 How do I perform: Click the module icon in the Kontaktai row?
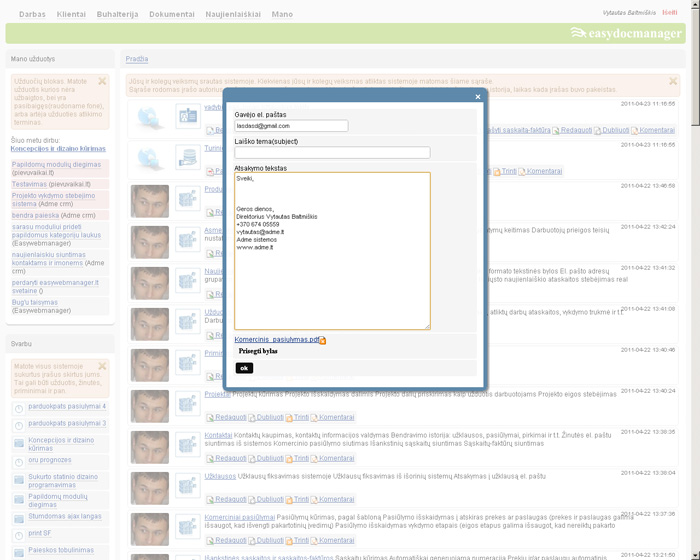coord(188,444)
